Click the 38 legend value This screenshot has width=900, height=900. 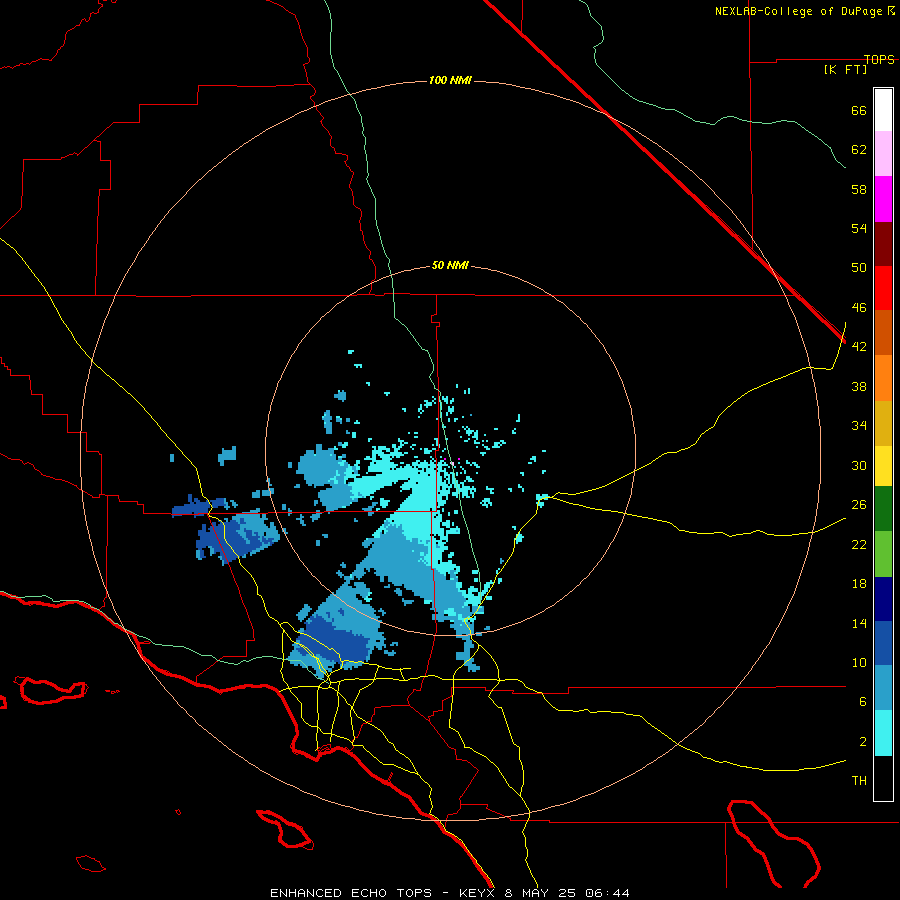(859, 387)
